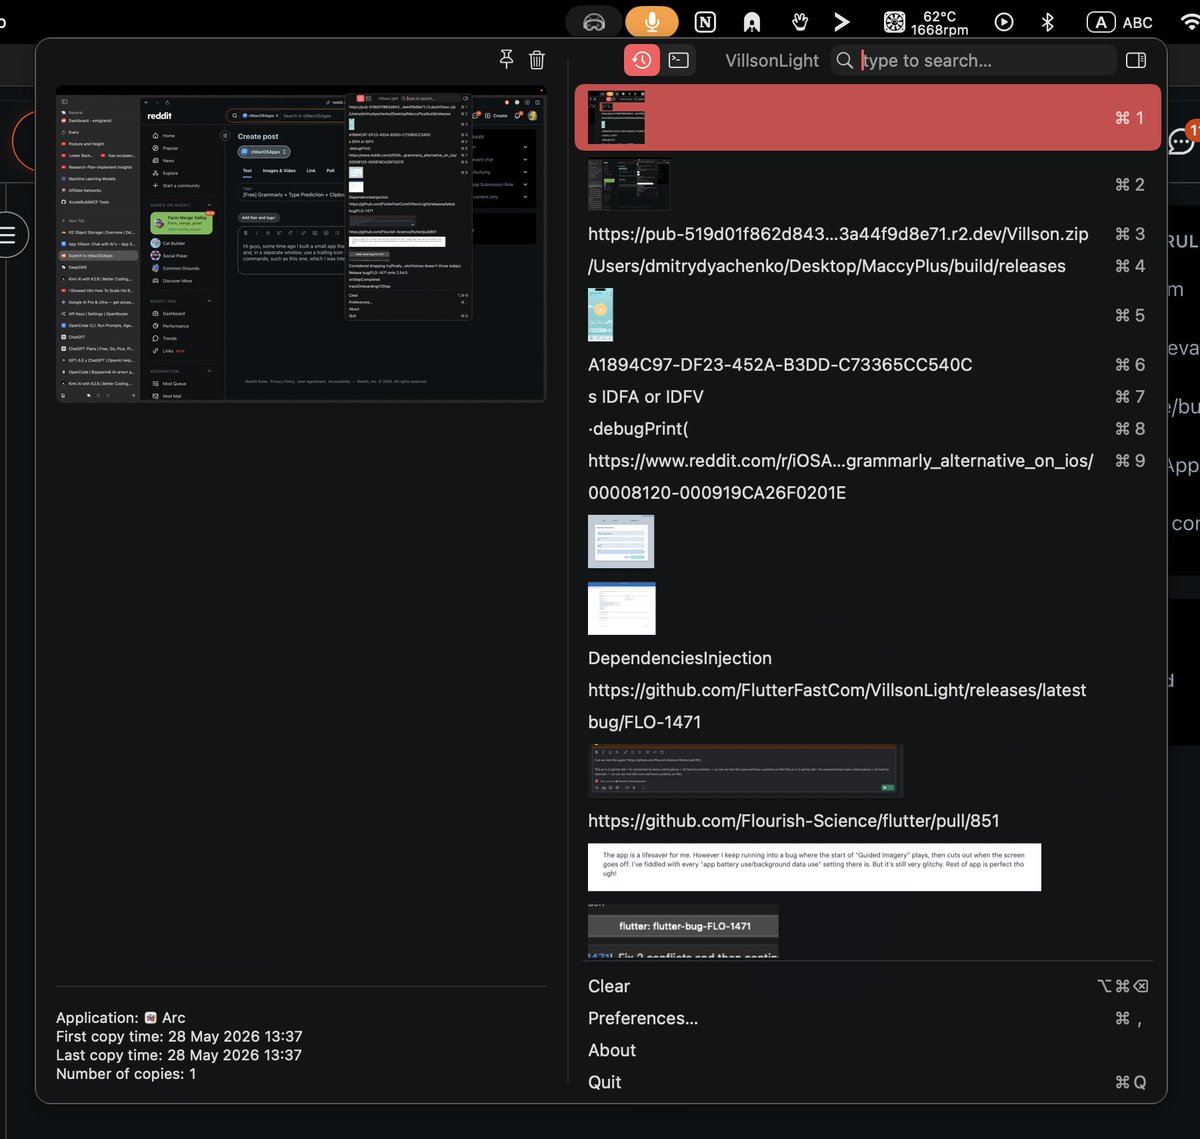Select the Villson.zip r2.dev URL item

coord(867,233)
